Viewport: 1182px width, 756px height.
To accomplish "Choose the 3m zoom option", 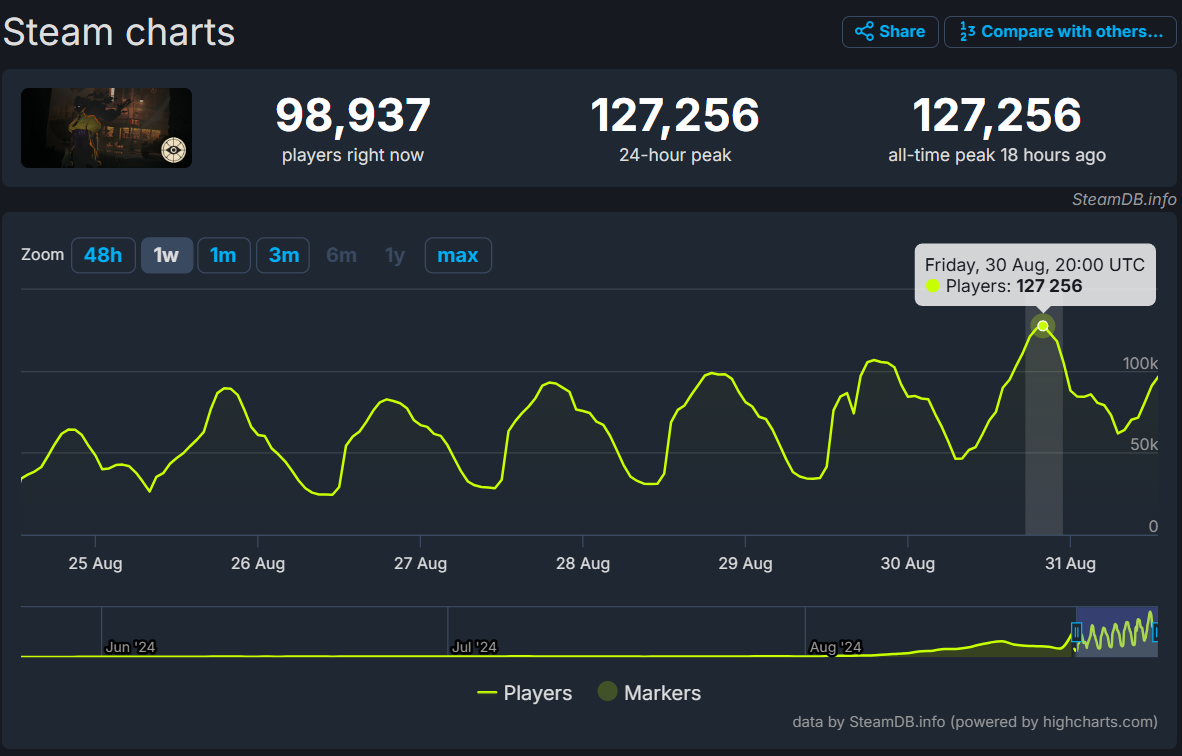I will pyautogui.click(x=283, y=255).
